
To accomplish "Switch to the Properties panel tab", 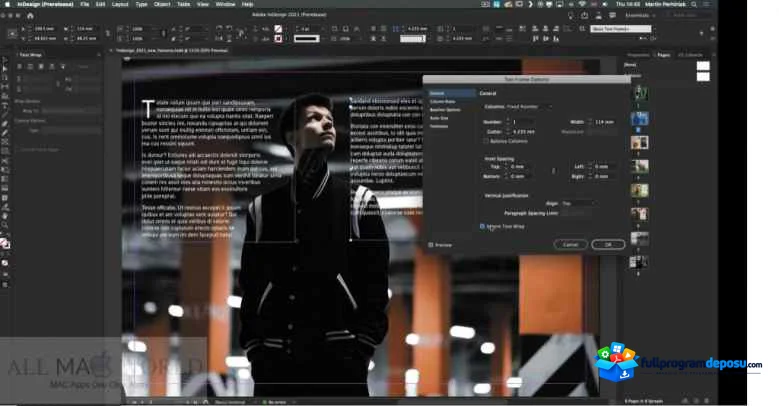I will click(638, 55).
